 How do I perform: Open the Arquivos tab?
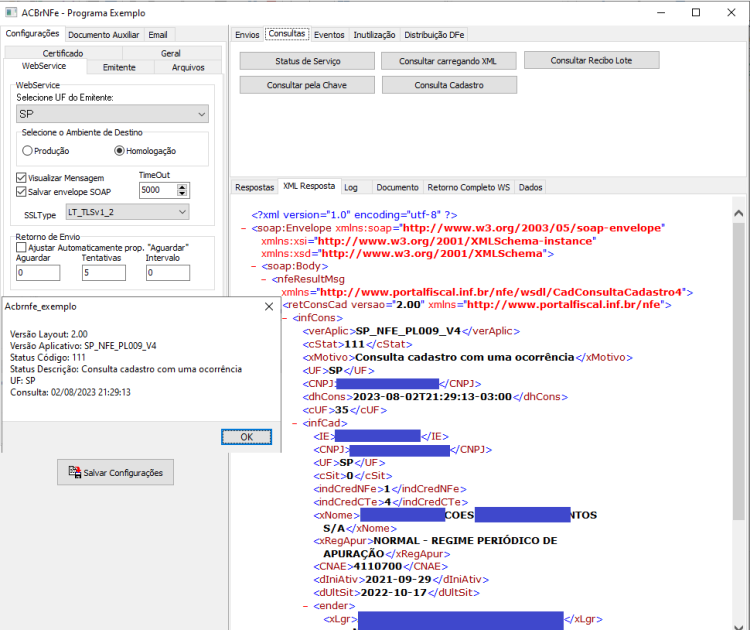[188, 67]
